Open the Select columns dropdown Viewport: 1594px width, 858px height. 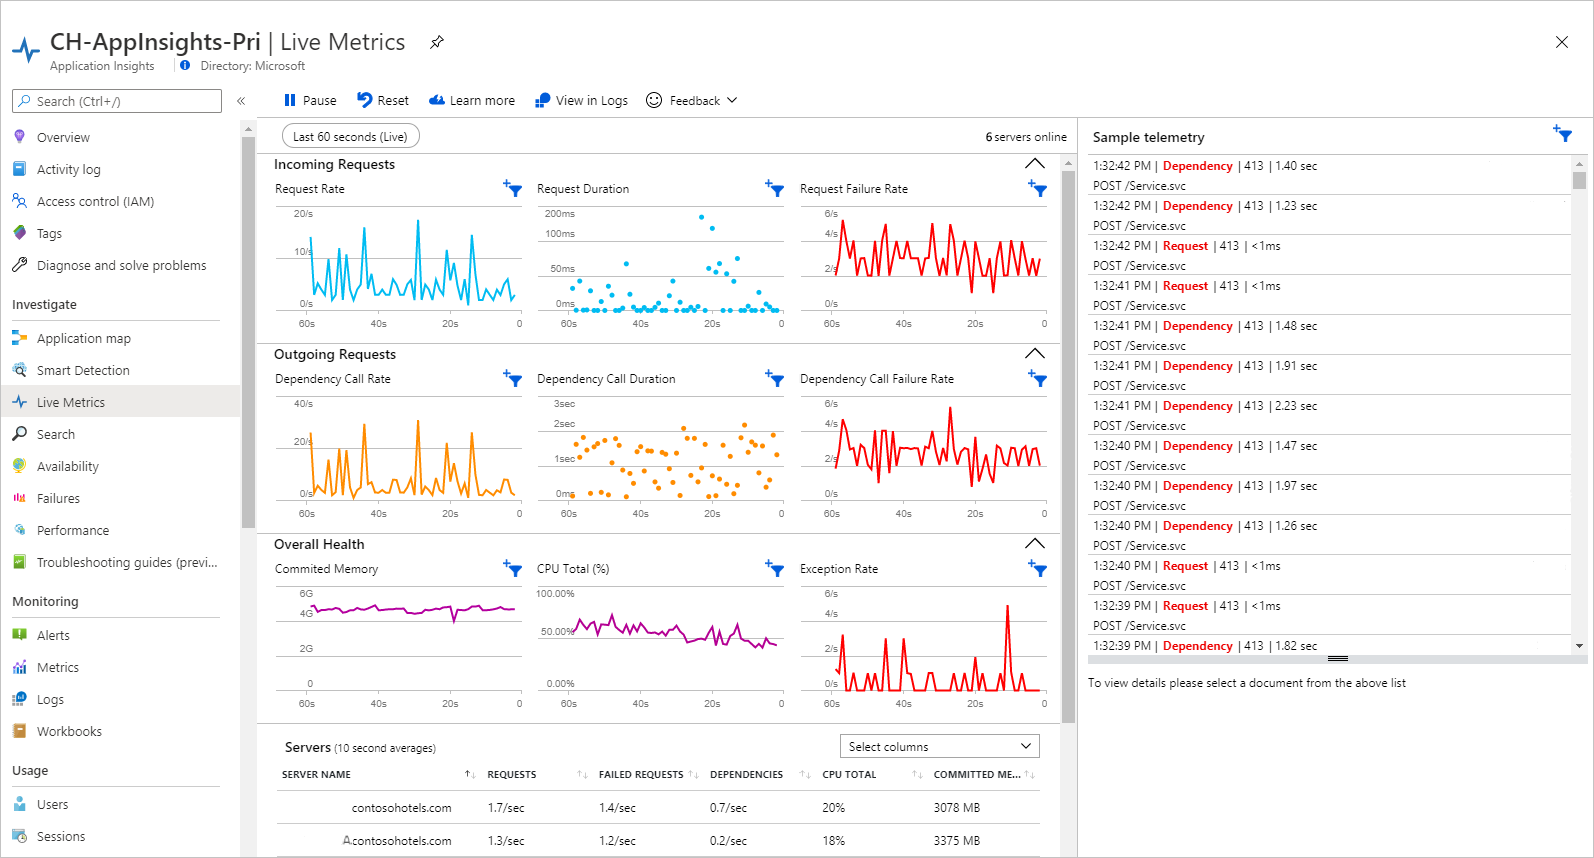[x=939, y=746]
